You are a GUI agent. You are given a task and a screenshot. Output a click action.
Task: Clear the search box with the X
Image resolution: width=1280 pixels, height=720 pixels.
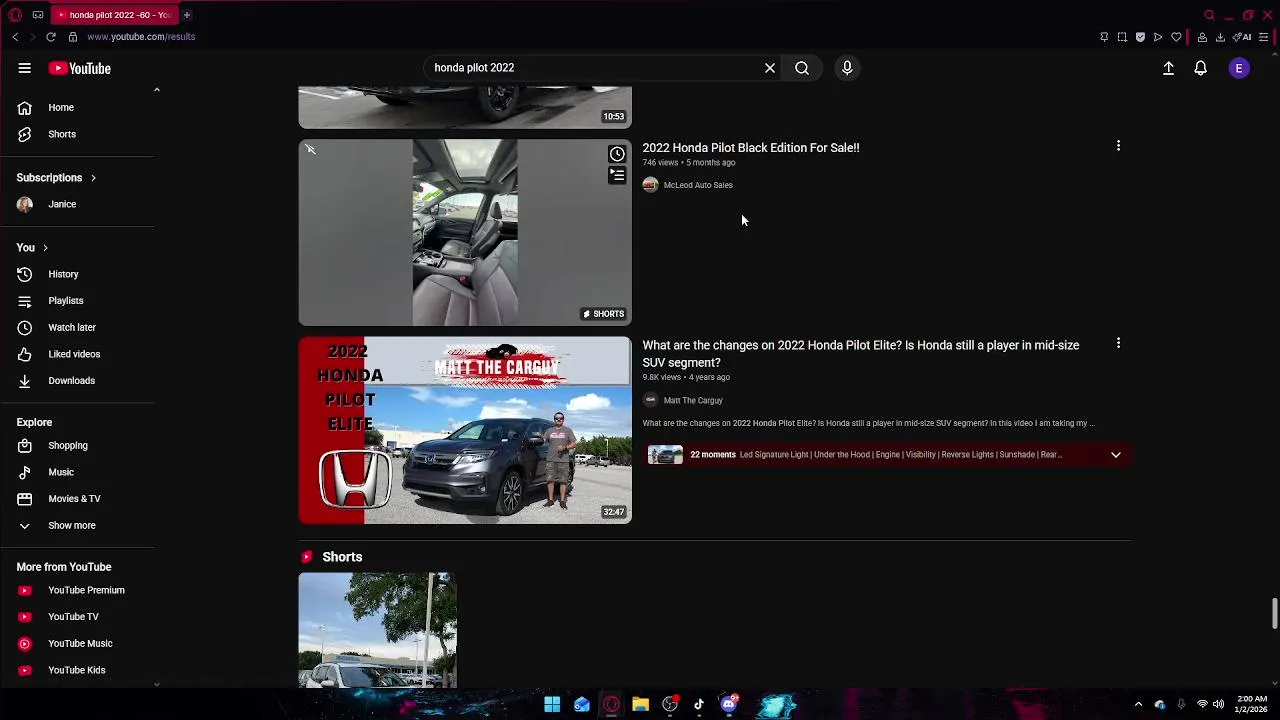point(770,68)
